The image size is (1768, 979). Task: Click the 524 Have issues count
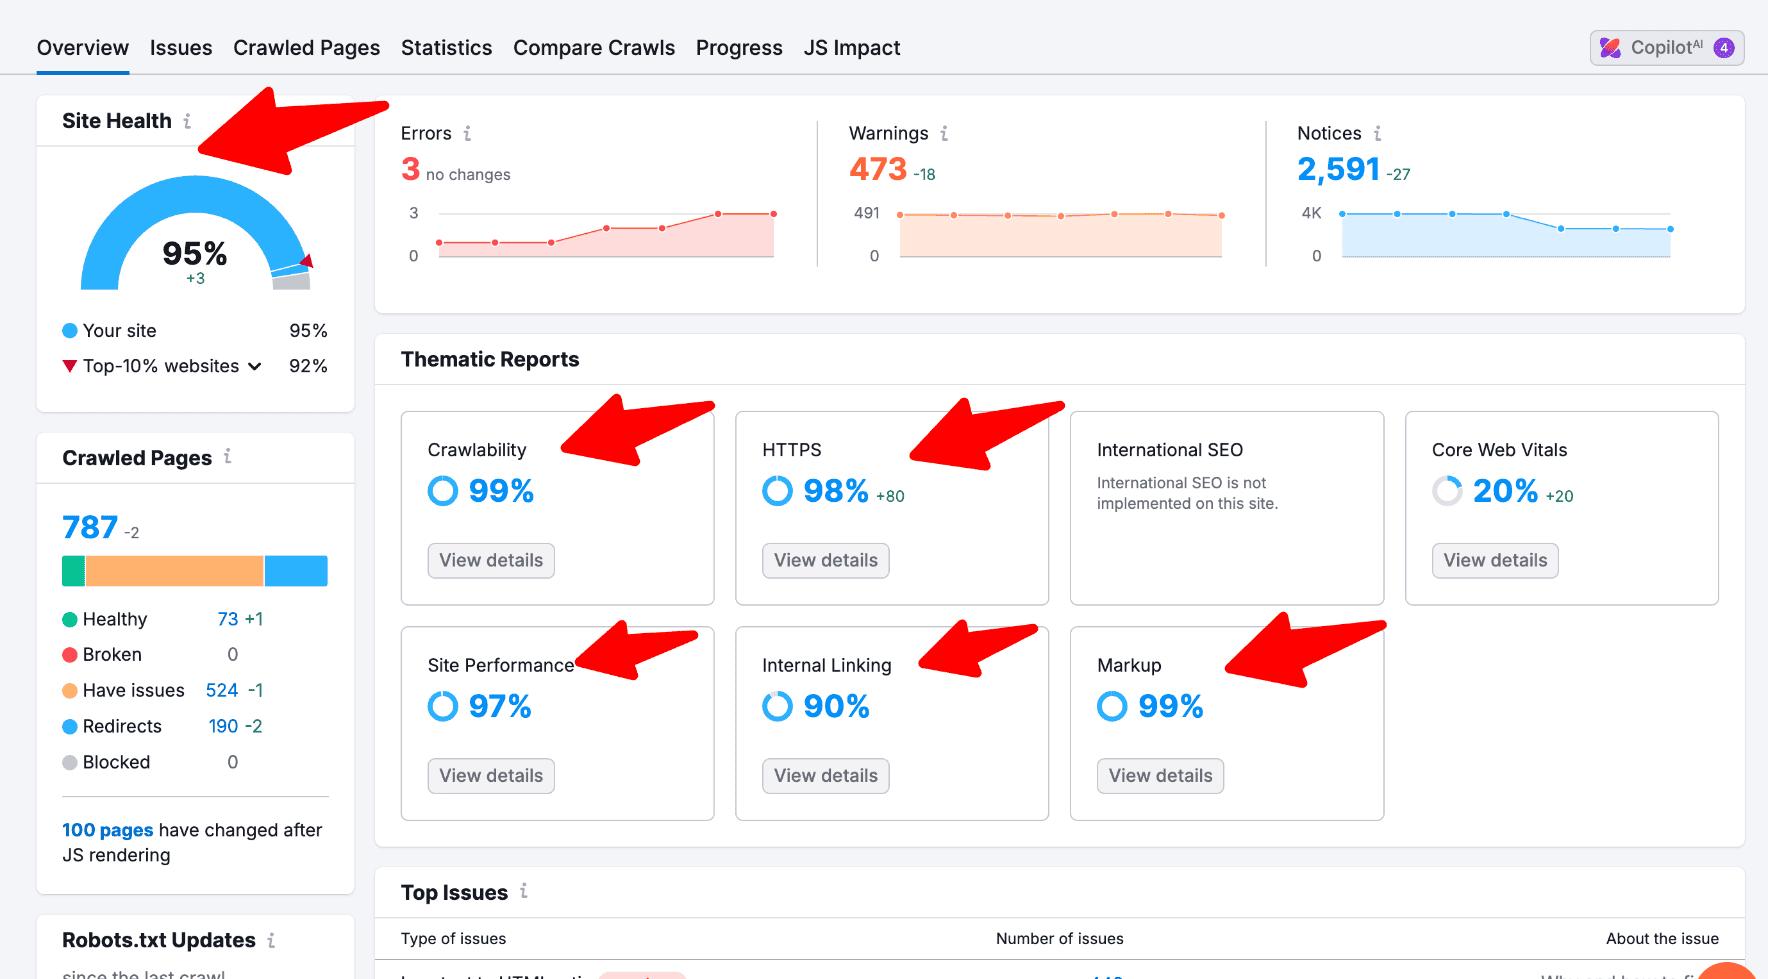coord(222,690)
